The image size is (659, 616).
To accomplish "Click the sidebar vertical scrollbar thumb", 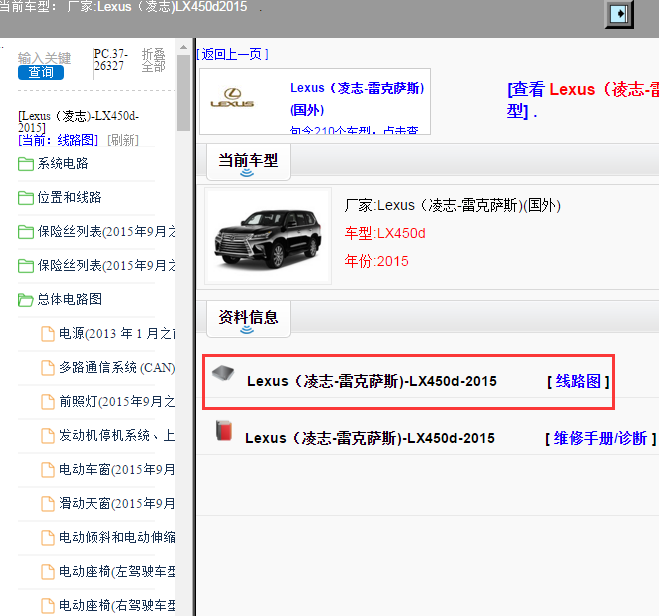I will pos(183,93).
